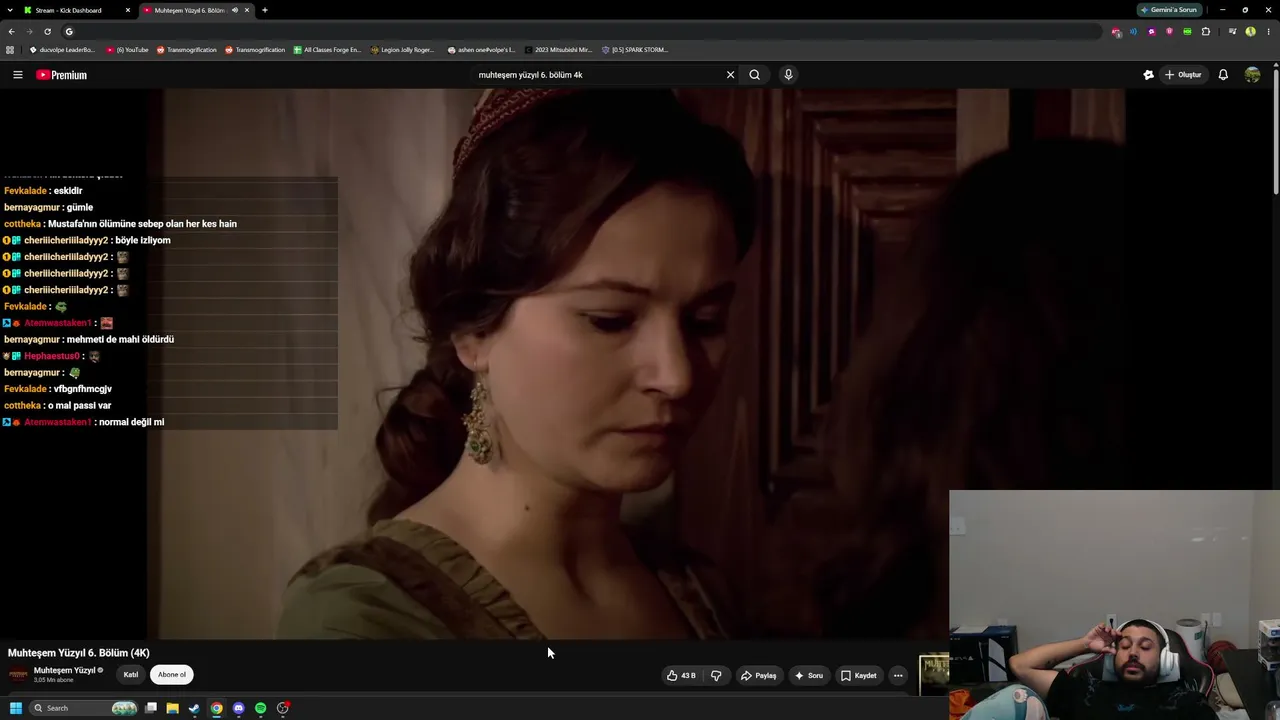Open Muhteşem Yüzyıl channel avatar
This screenshot has width=1280, height=720.
click(18, 675)
